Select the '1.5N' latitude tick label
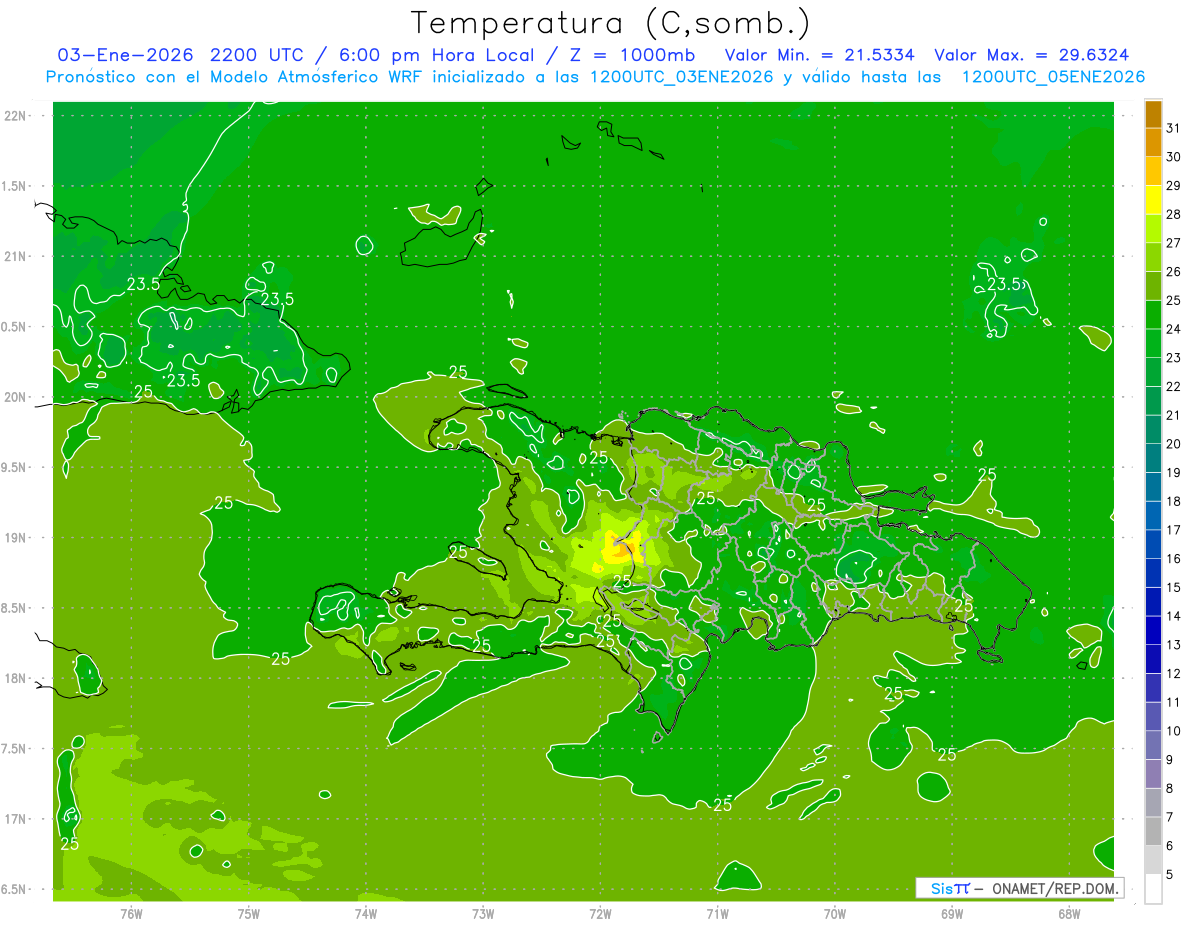The image size is (1200, 927). click(16, 186)
